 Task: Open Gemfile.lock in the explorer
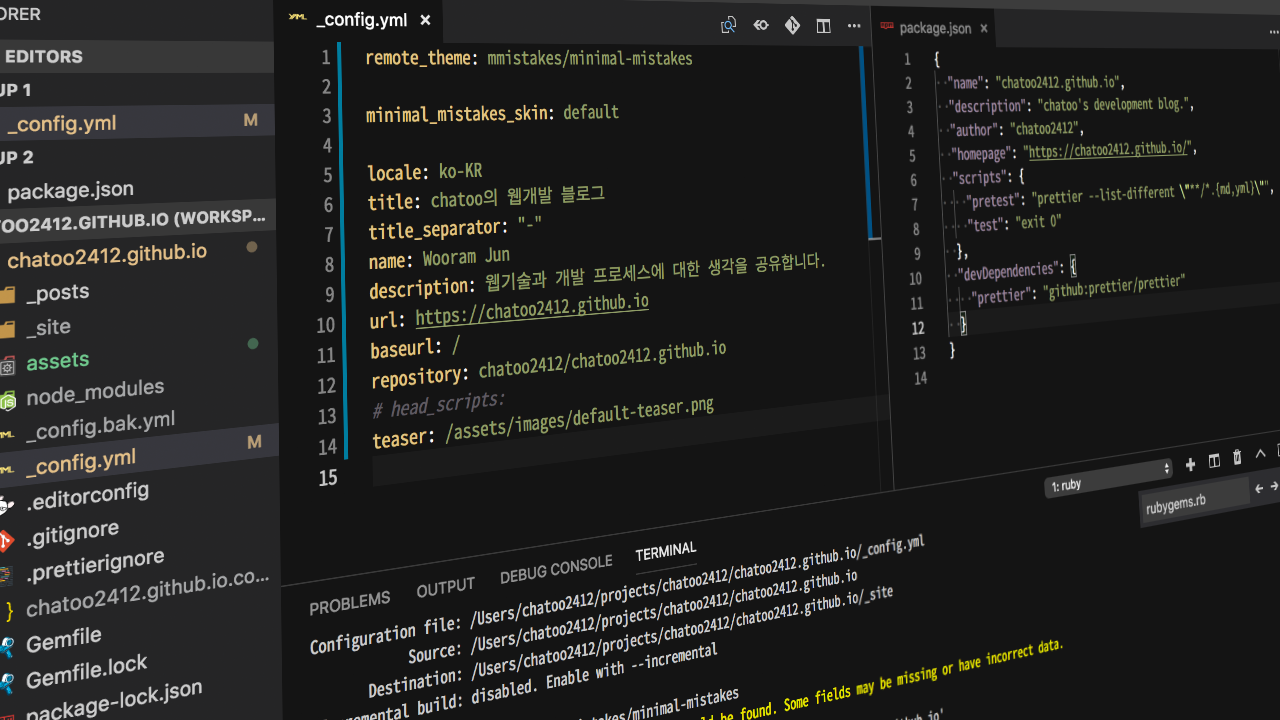pyautogui.click(x=86, y=671)
